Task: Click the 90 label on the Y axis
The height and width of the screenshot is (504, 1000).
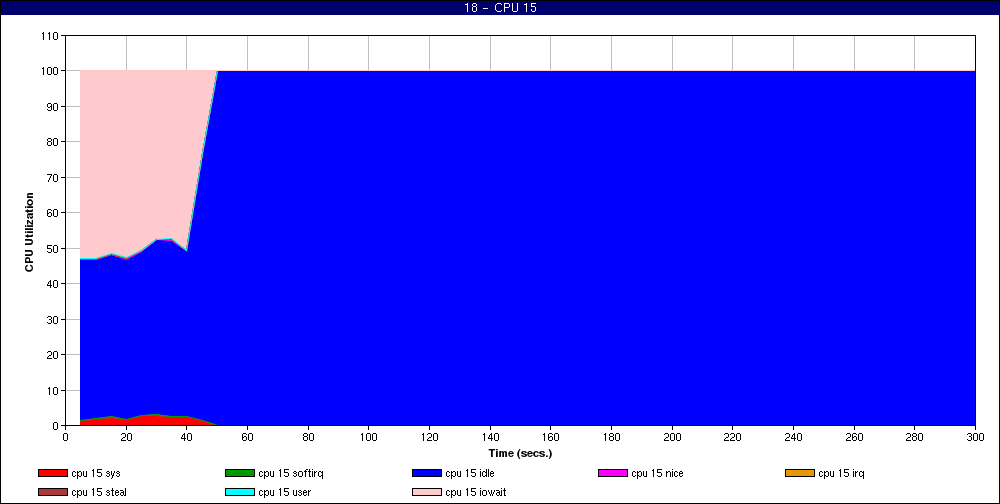Action: (x=54, y=107)
